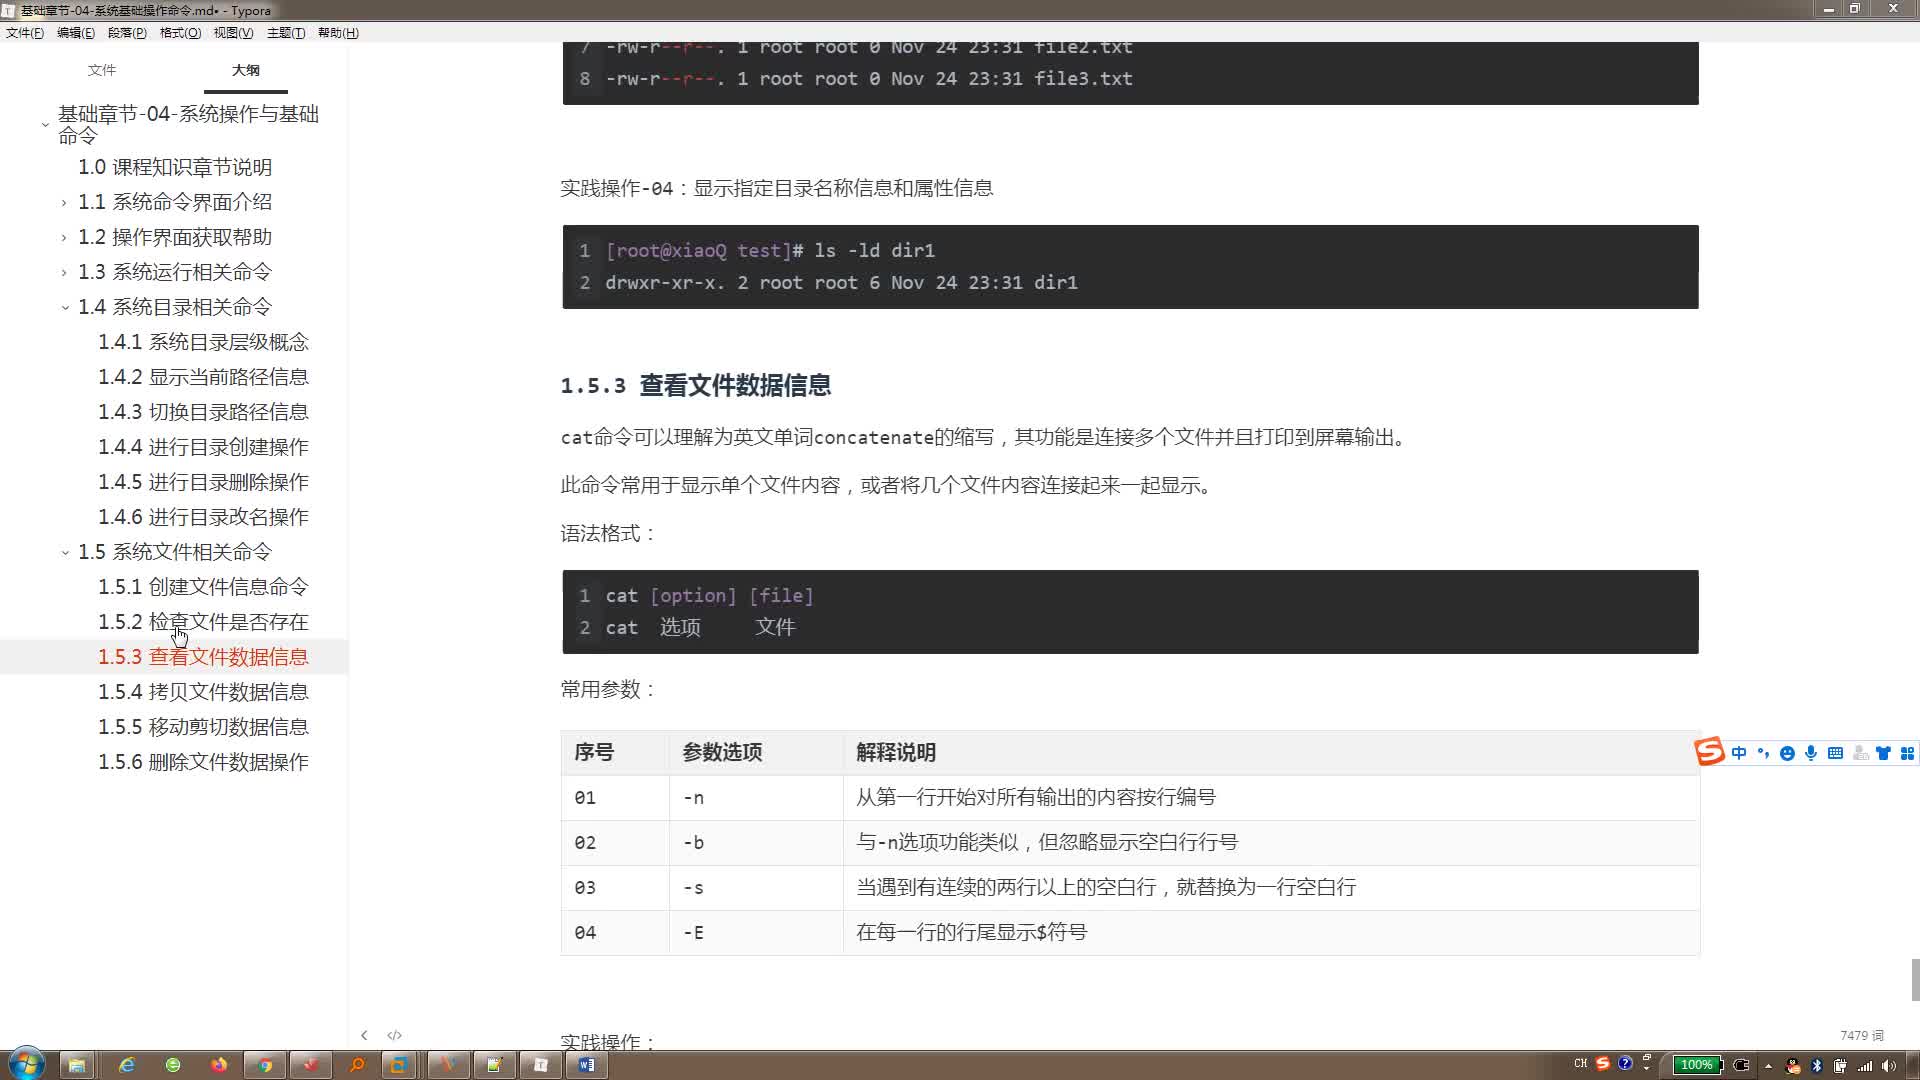
Task: Expand 1.3 系统运行相关命令 outline arrow
Action: click(x=64, y=273)
